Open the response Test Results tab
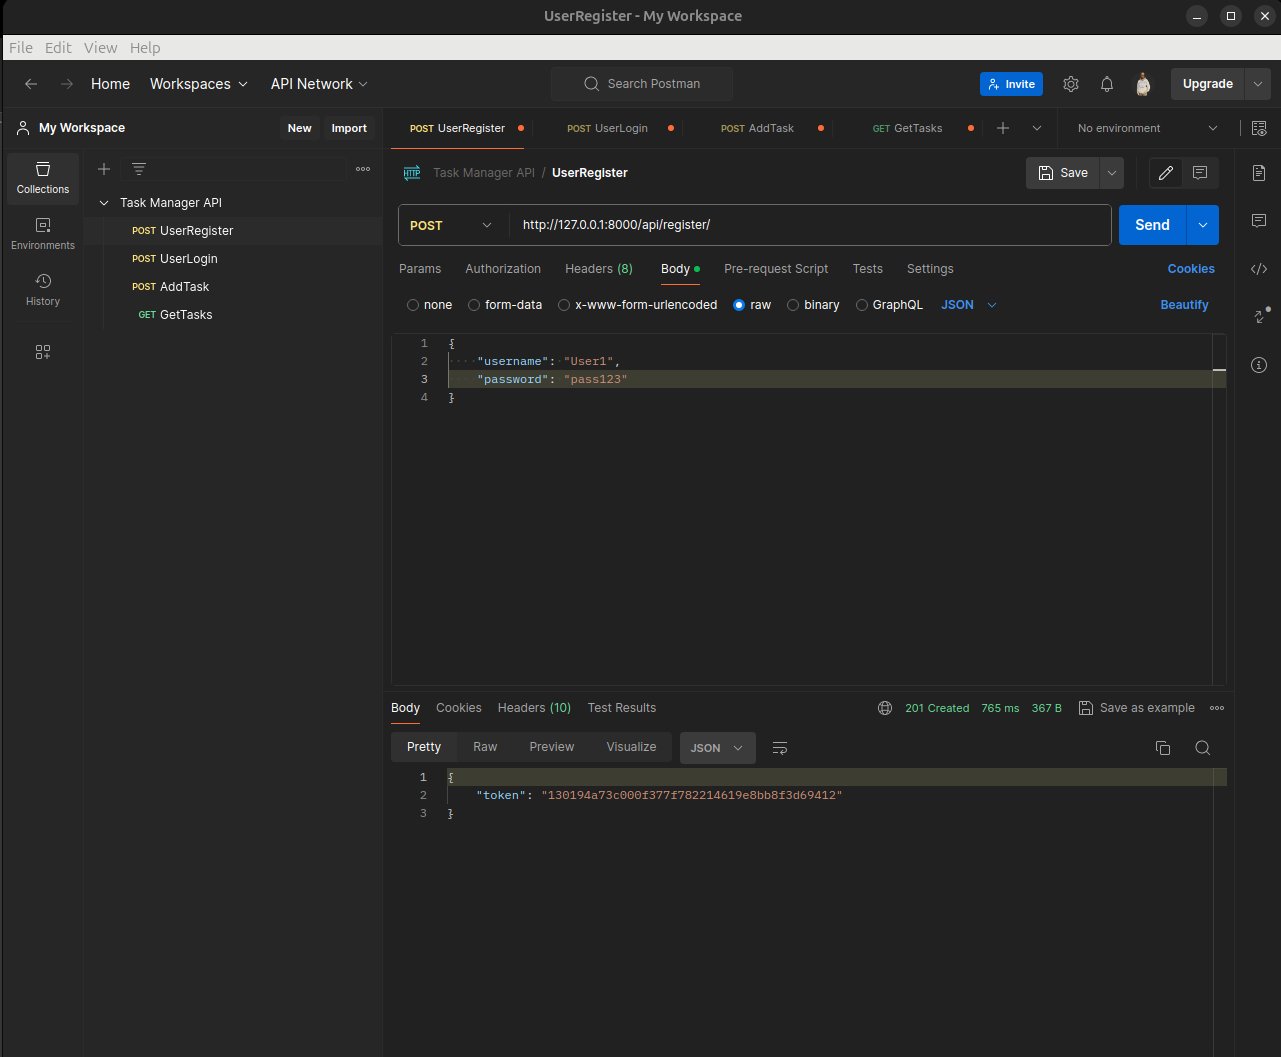Image resolution: width=1281 pixels, height=1057 pixels. click(x=622, y=708)
